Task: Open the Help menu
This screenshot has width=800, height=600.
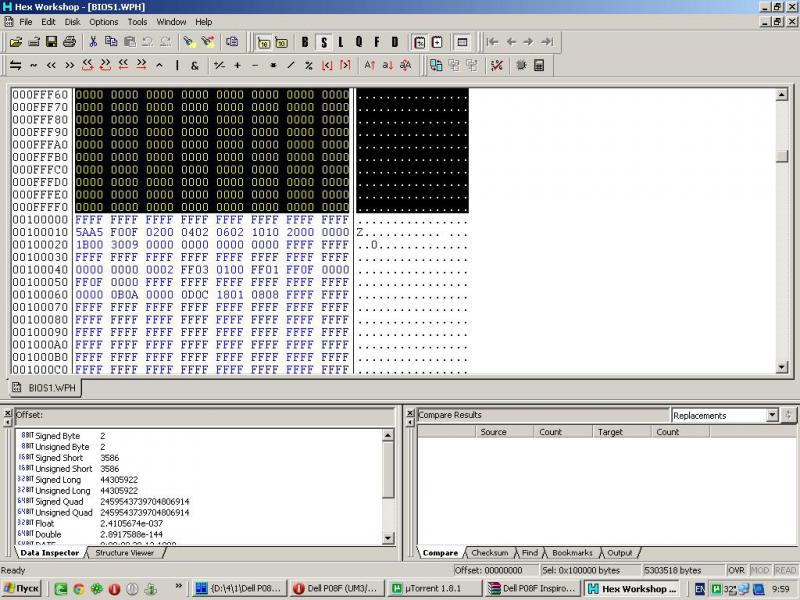Action: click(204, 22)
